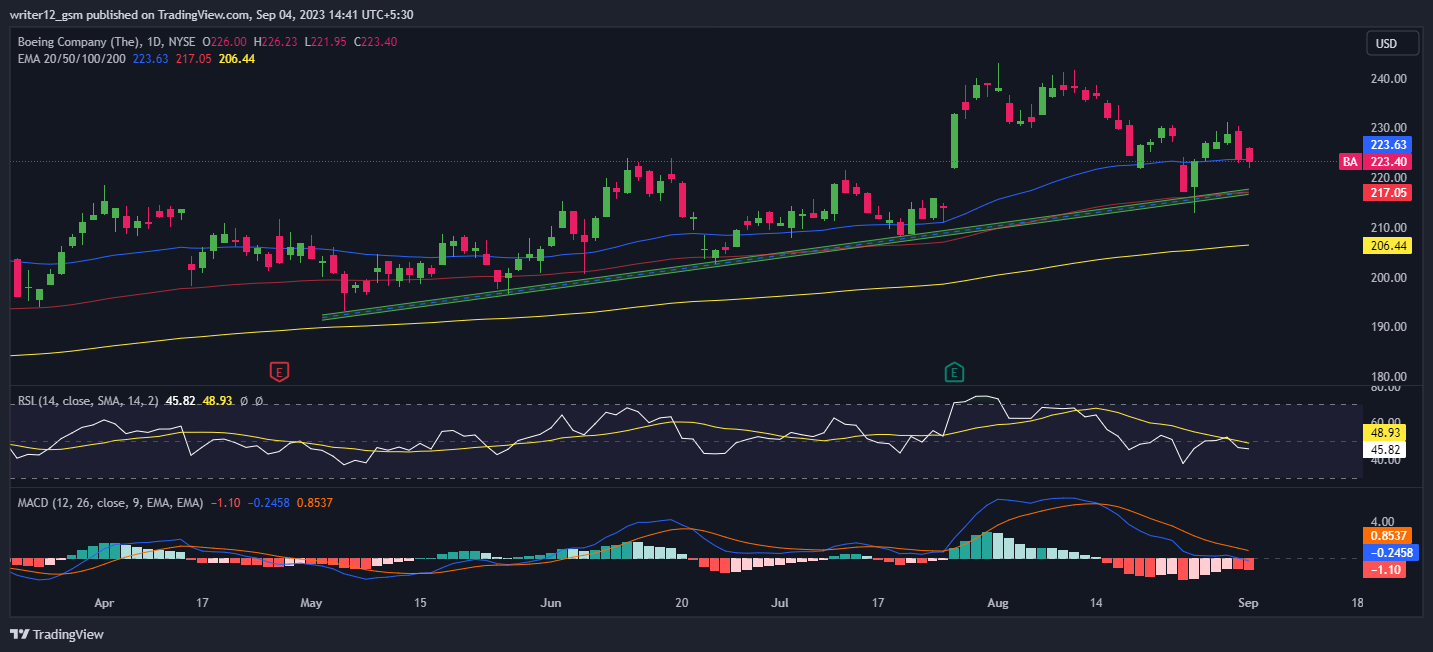Click the Sep date axis label
This screenshot has height=652, width=1433.
pos(1248,603)
